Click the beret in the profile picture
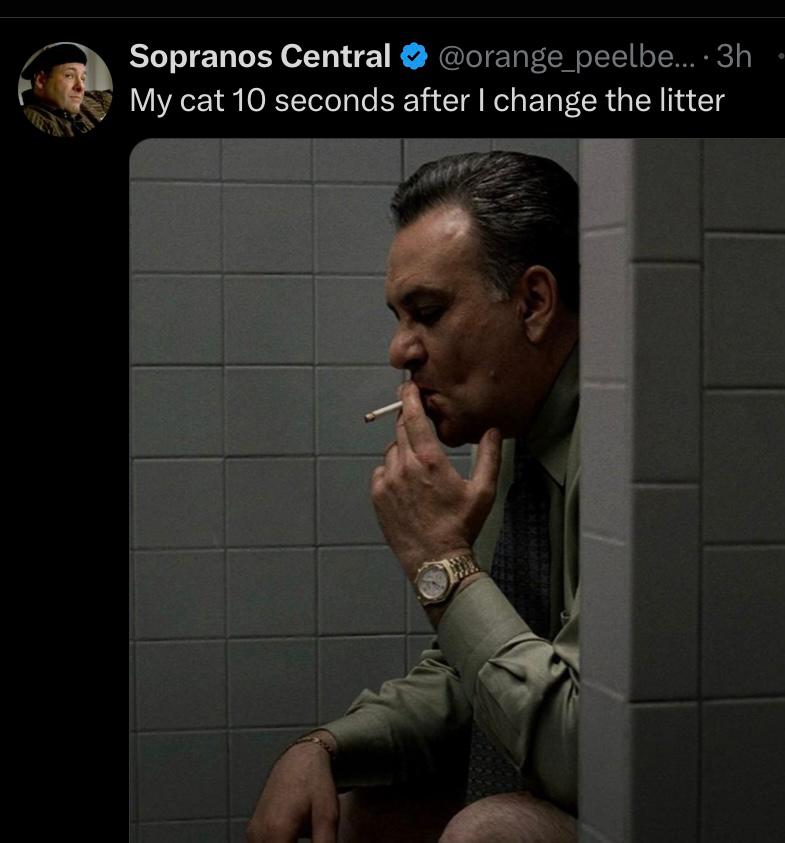Viewport: 785px width, 843px height. [x=55, y=56]
